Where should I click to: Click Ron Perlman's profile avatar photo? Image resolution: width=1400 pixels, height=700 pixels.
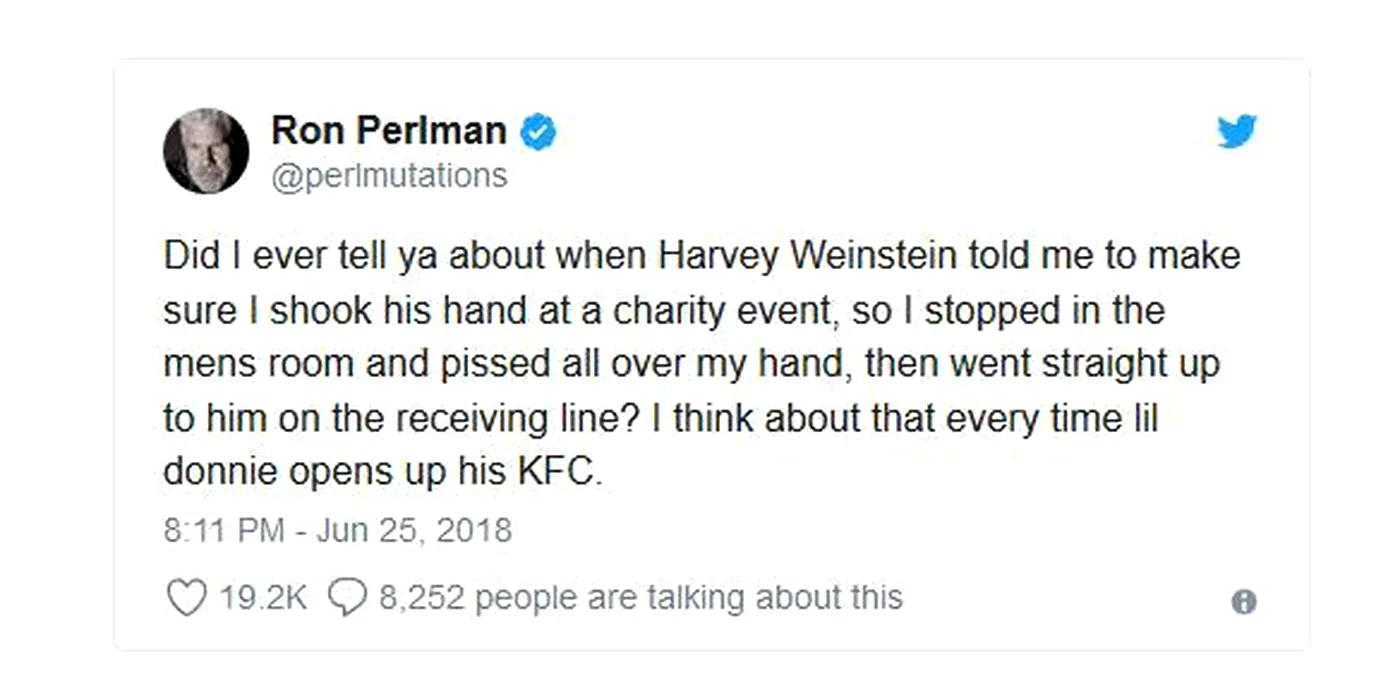coord(206,151)
